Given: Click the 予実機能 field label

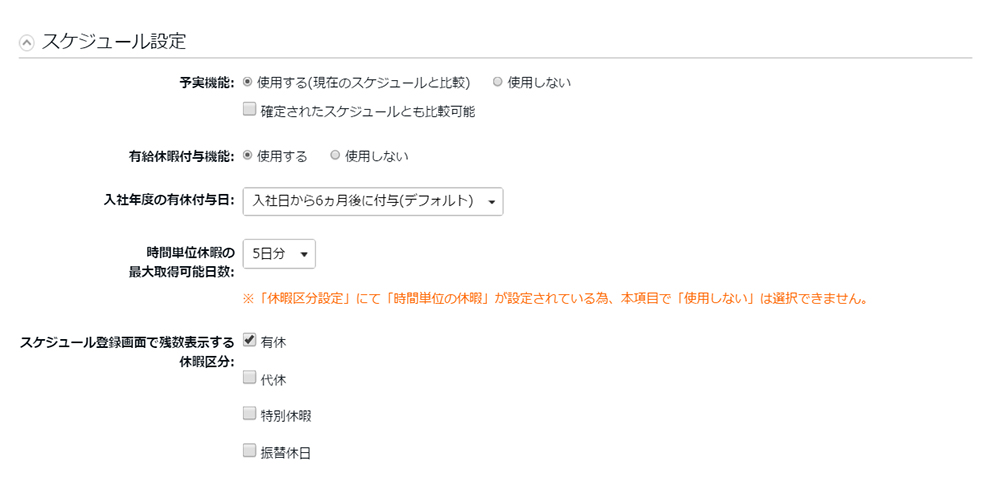Looking at the screenshot, I should 207,83.
